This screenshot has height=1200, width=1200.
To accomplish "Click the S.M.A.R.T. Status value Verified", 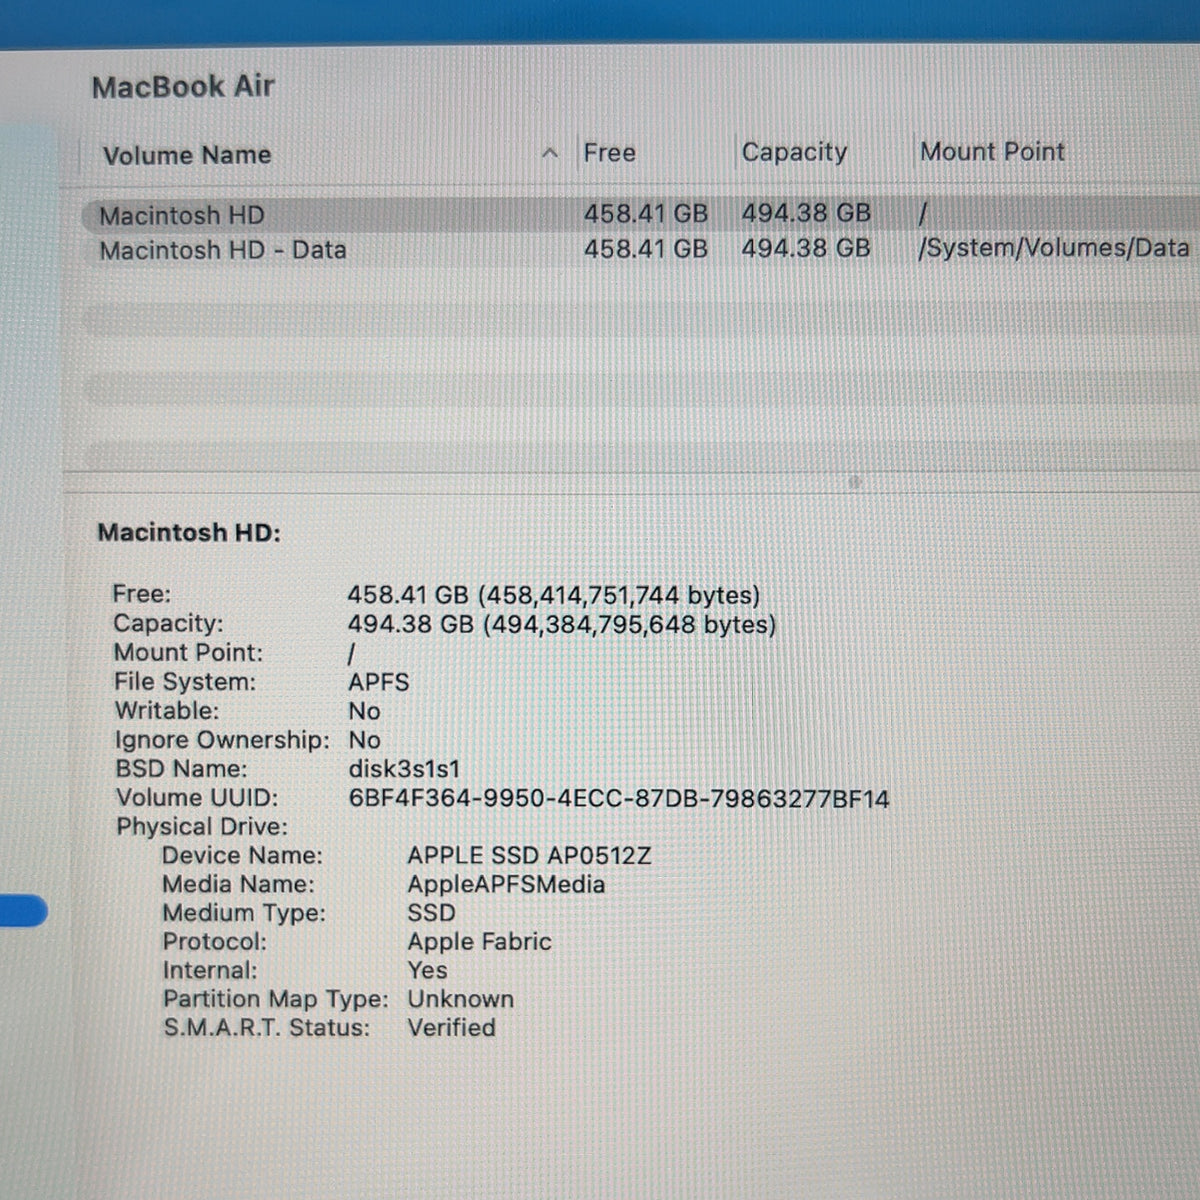I will (451, 1028).
